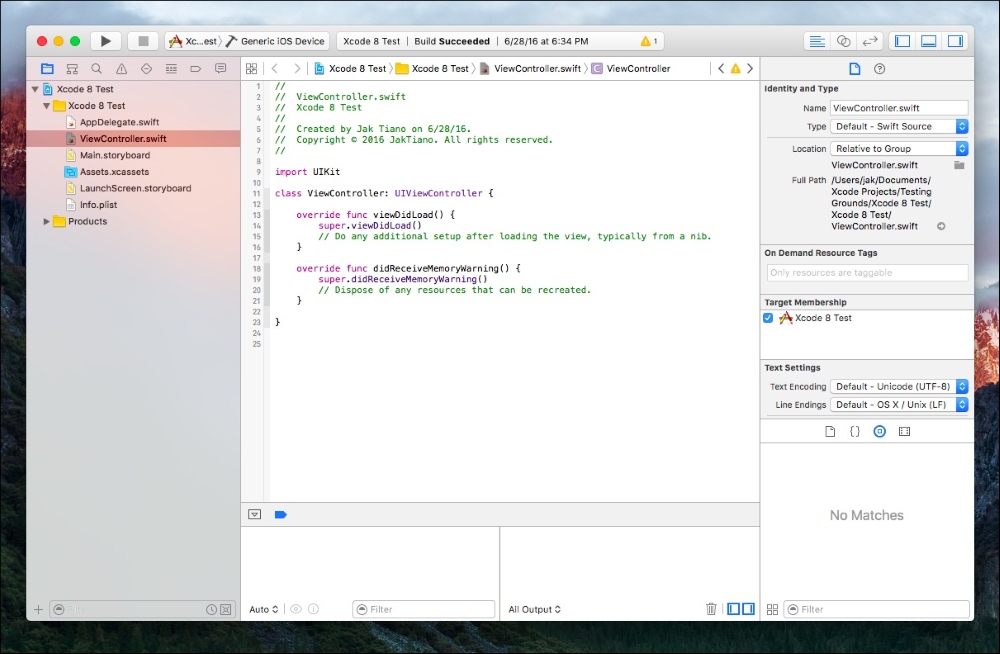
Task: Open the Issue navigator warning icon
Action: [121, 68]
